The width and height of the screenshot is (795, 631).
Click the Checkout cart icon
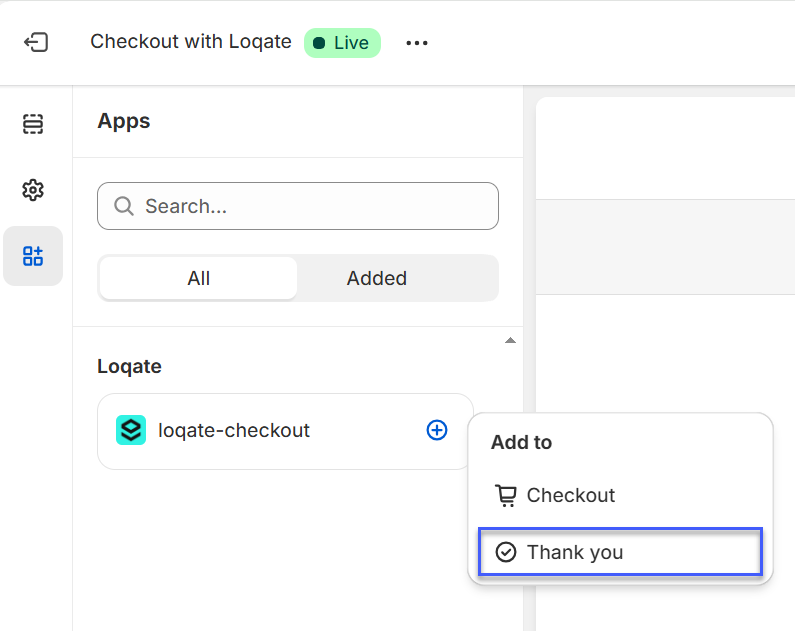pos(505,496)
